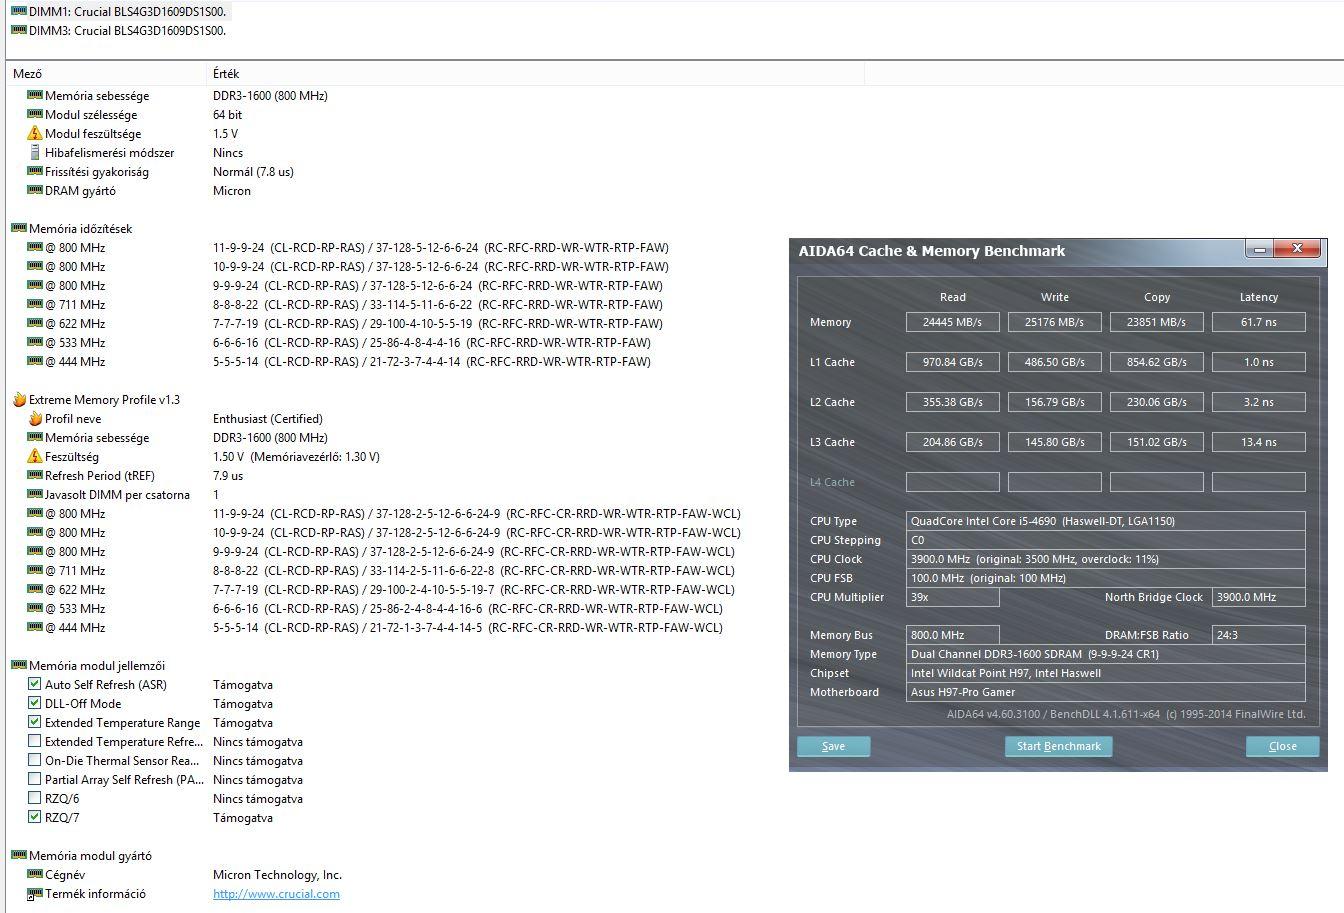Click the DIMM1 memory module icon
Screen dimensions: 1344x913
[19, 11]
